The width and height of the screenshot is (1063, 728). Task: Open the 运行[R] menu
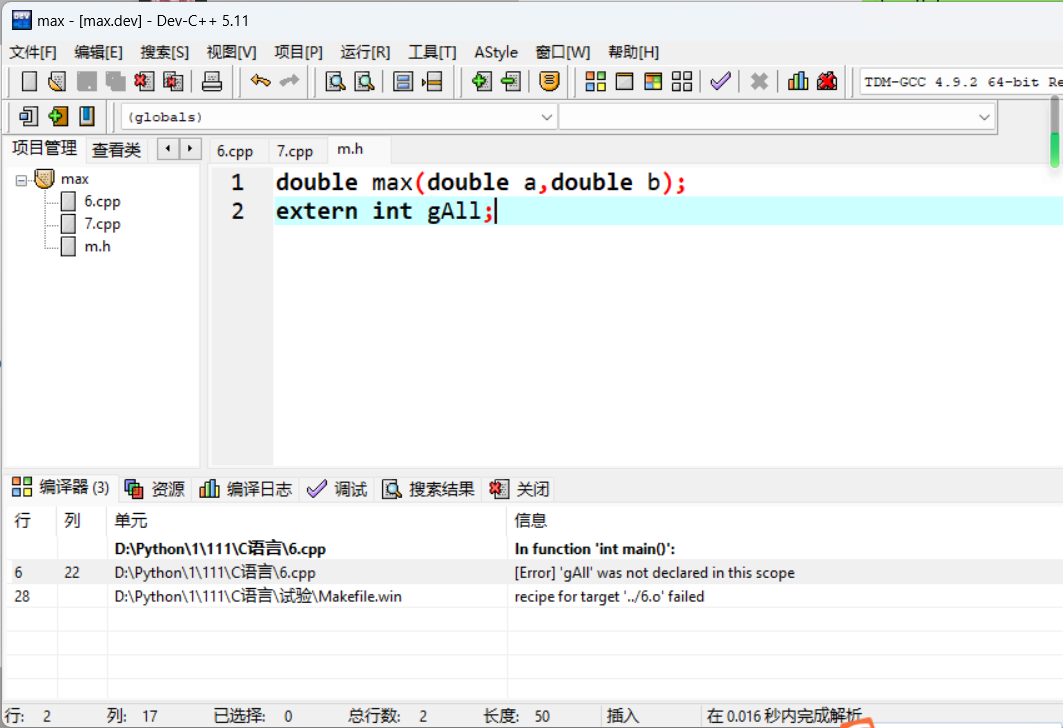[x=365, y=52]
